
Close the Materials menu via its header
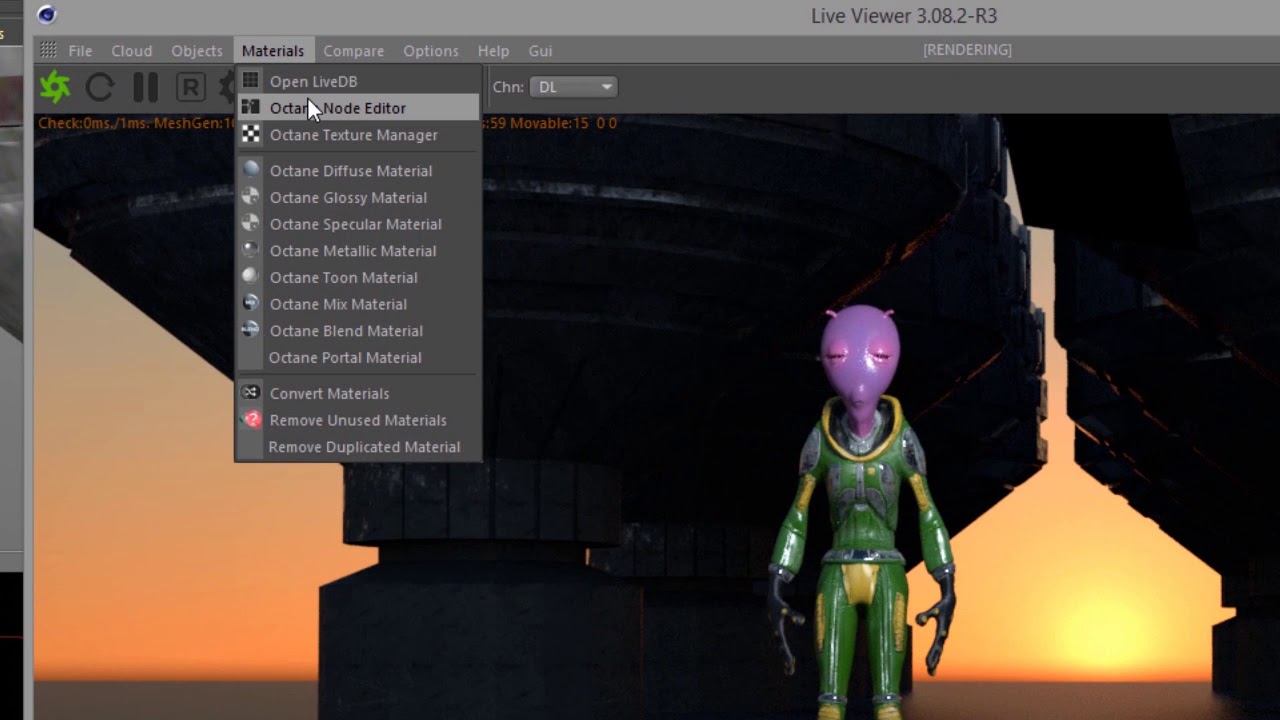click(273, 51)
